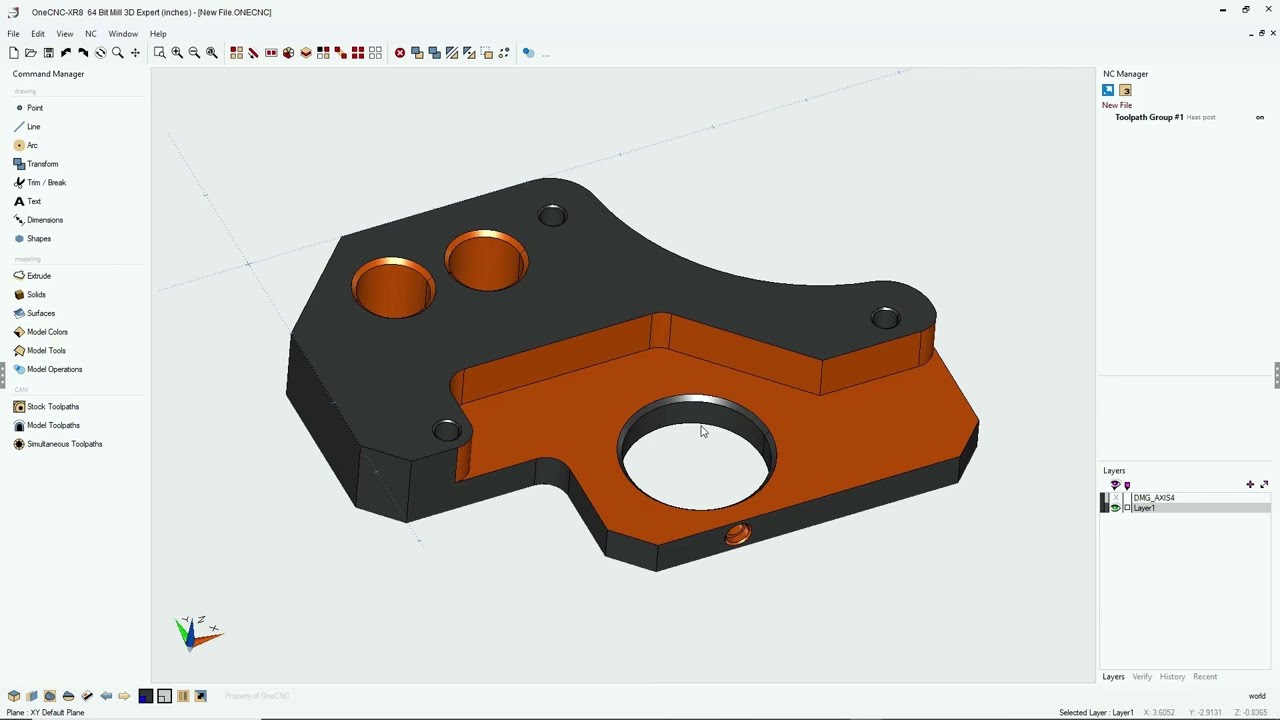Screen dimensions: 1280x720
Task: Click the Save floppy disk icon
Action: pyautogui.click(x=48, y=53)
